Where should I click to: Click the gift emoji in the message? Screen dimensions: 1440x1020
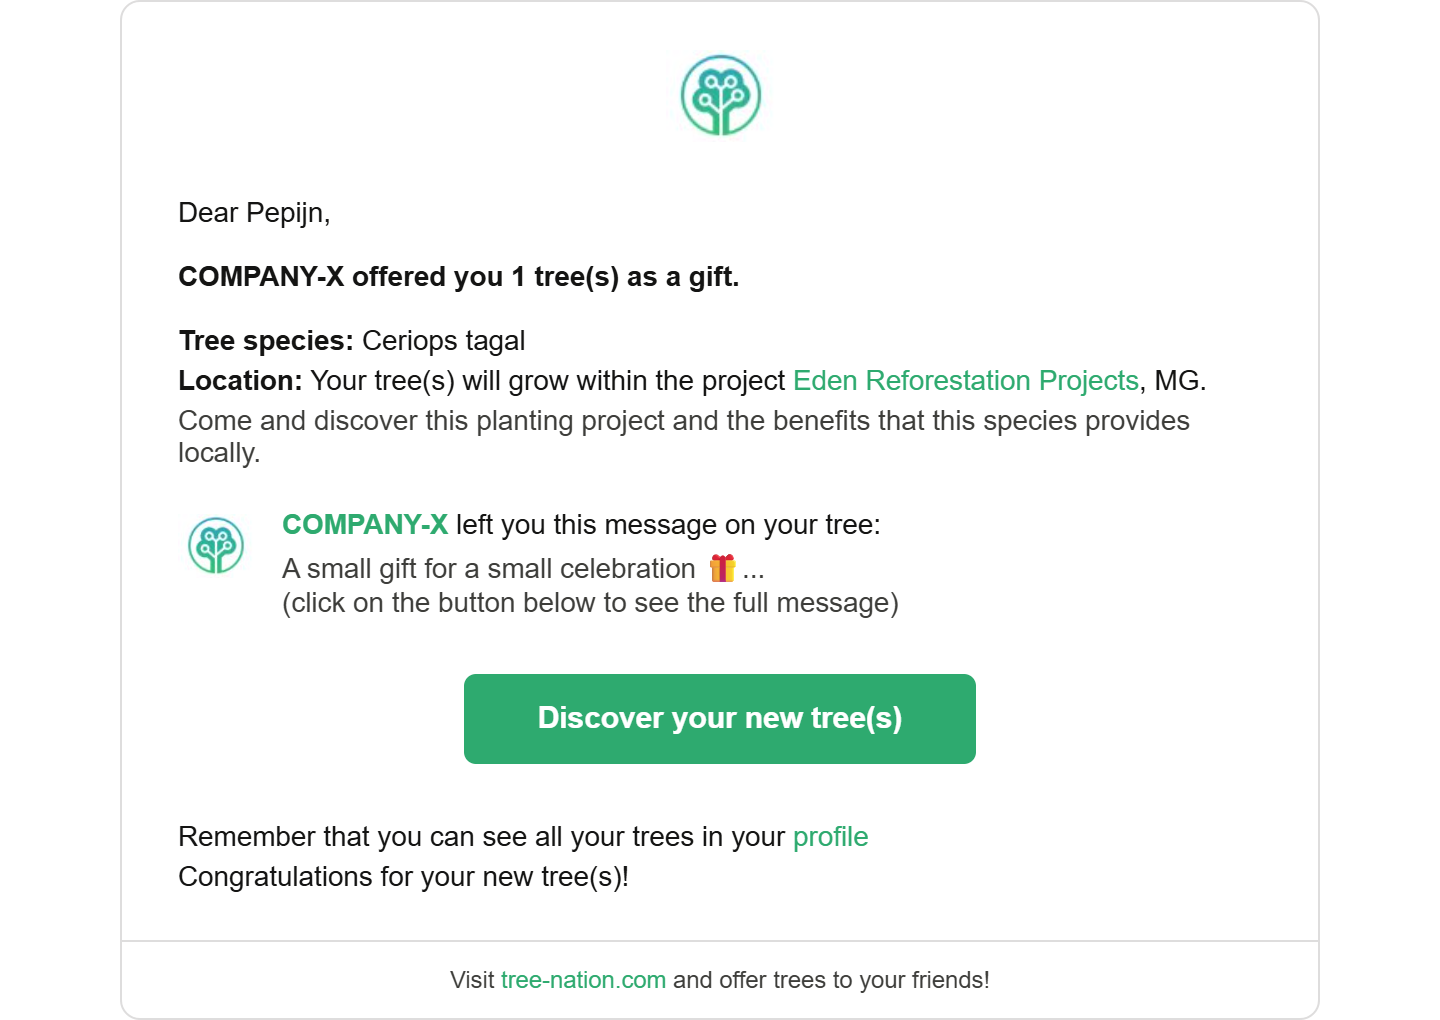(722, 568)
